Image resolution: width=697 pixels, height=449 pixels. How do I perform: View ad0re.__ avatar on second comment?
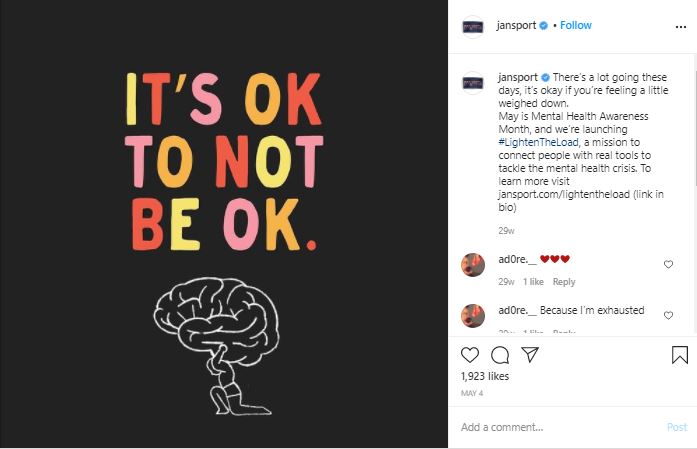[473, 316]
